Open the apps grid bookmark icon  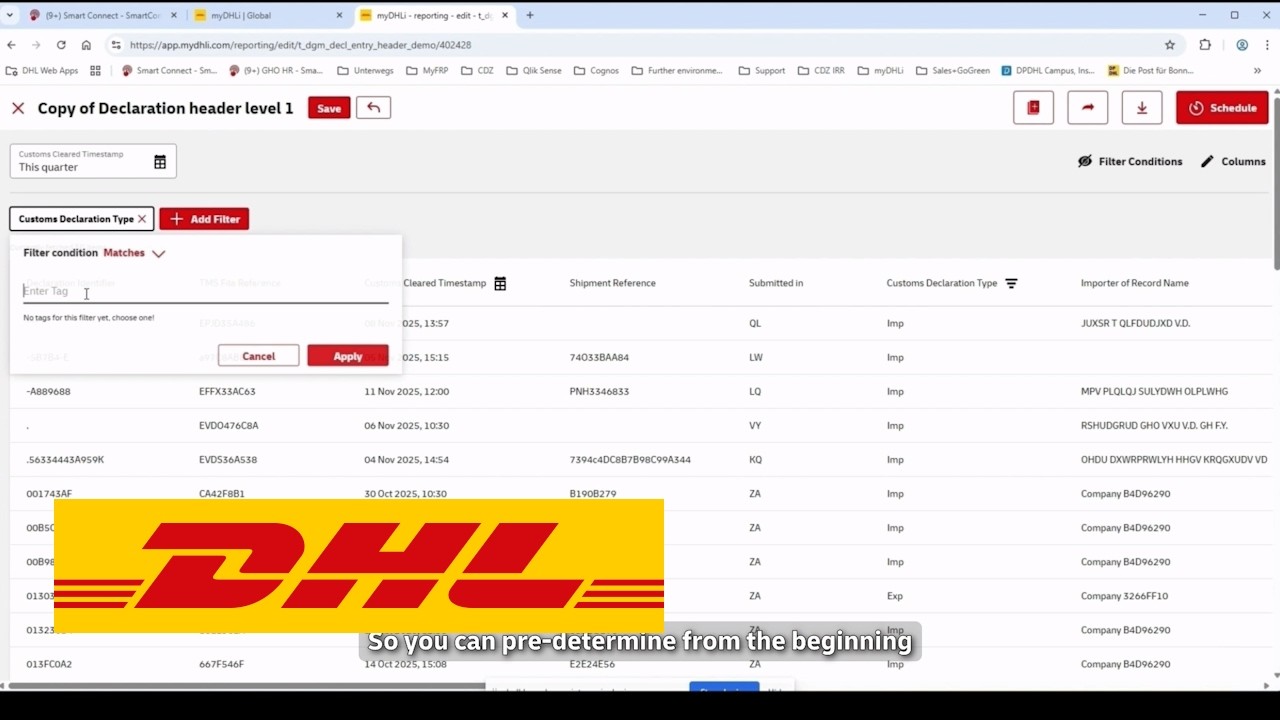click(95, 71)
